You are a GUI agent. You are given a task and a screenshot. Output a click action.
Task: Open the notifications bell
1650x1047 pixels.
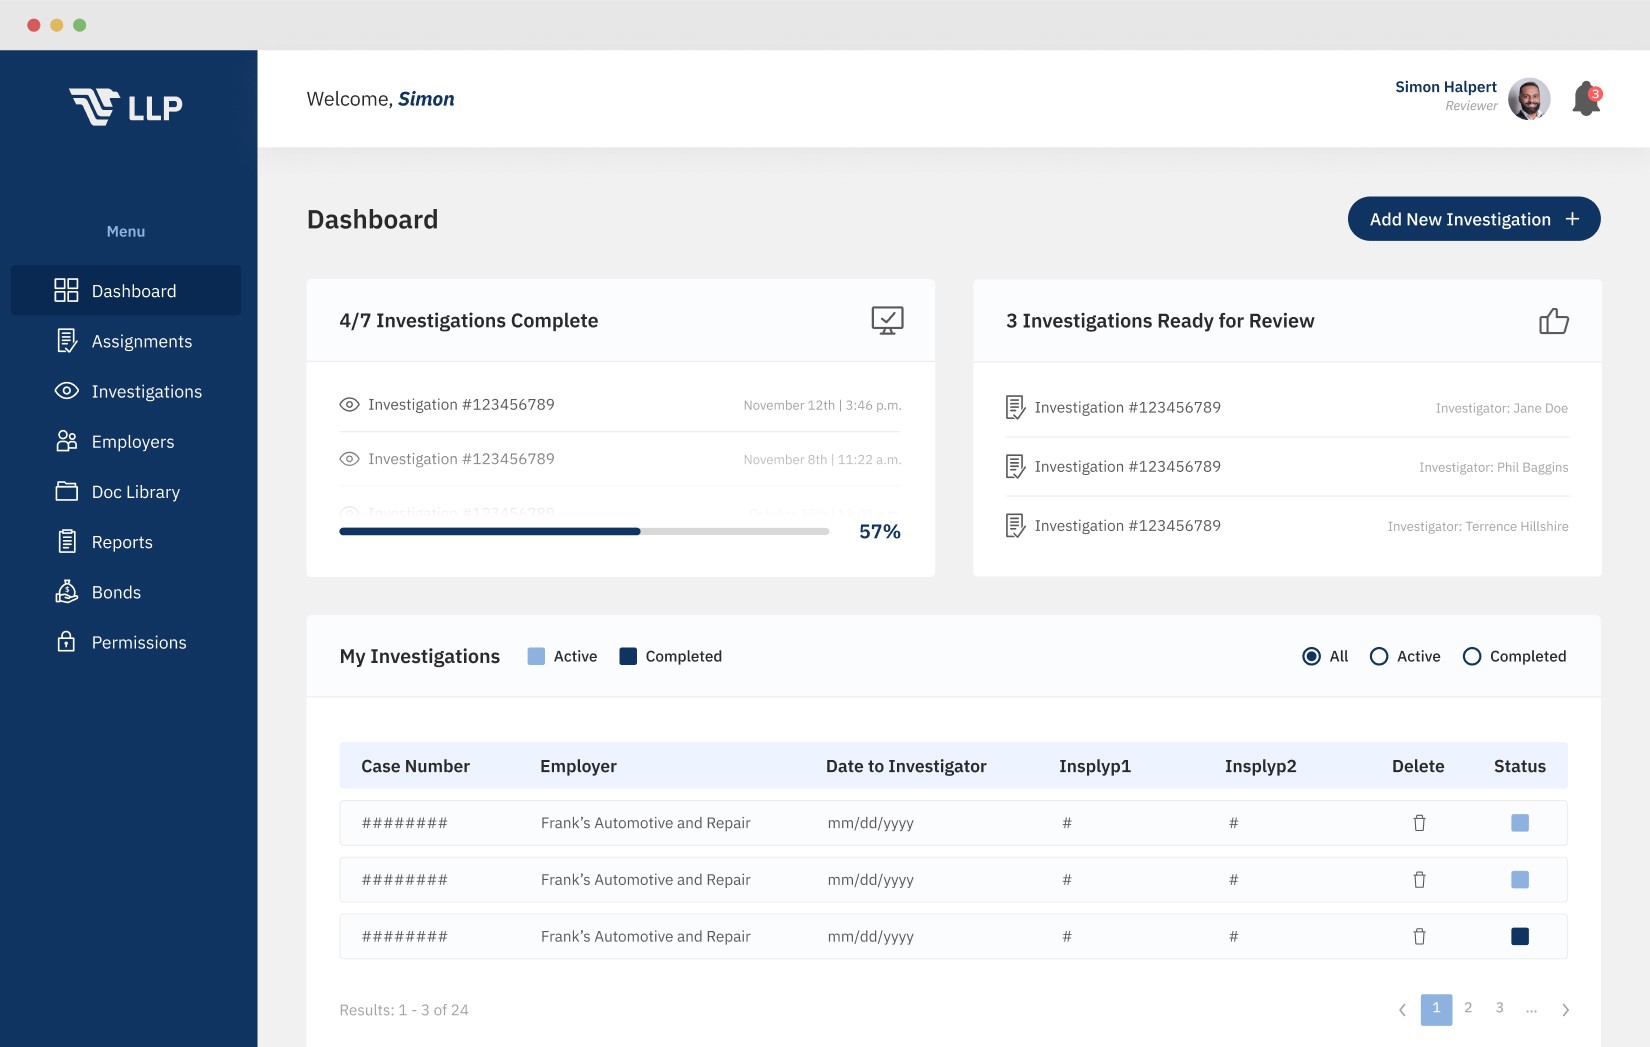pyautogui.click(x=1586, y=99)
